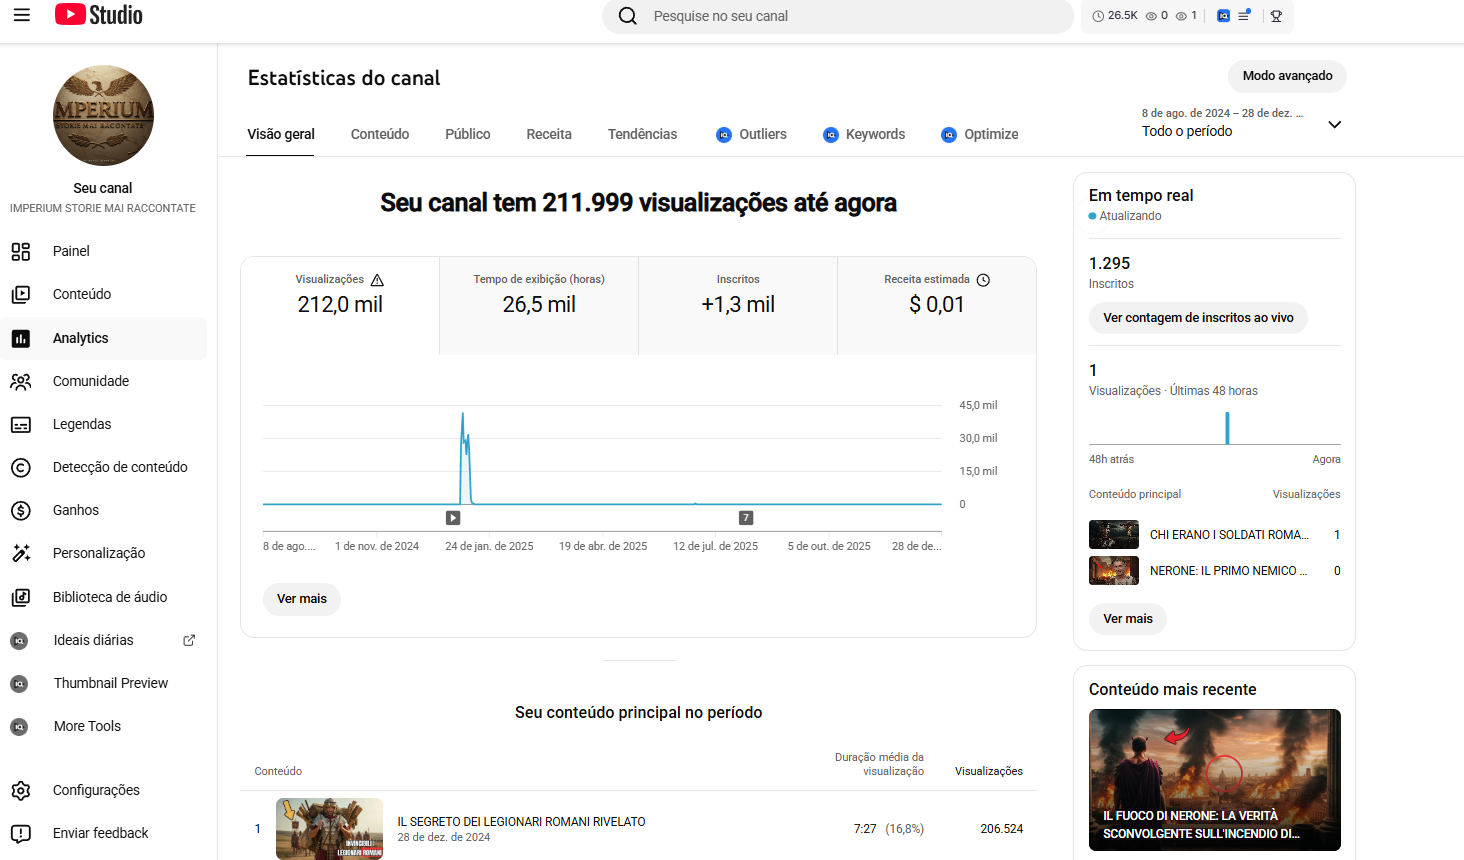Click the Analytics bar-chart sidebar icon

click(21, 338)
